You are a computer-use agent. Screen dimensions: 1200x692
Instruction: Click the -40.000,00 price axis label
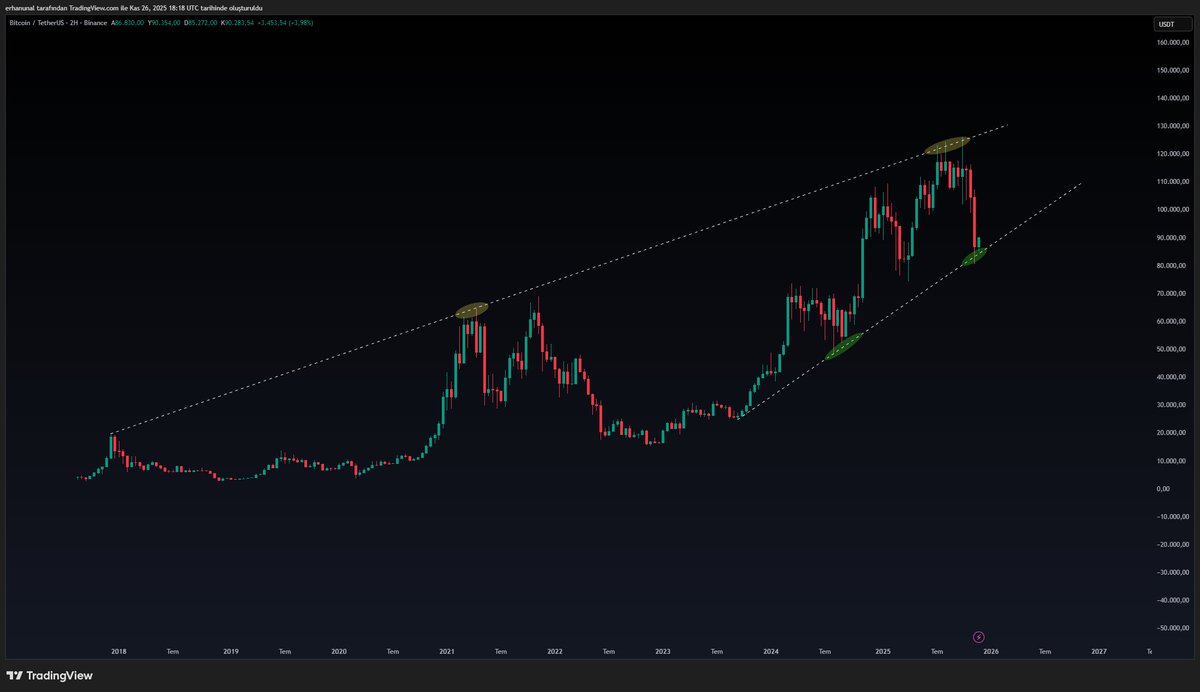pos(1172,601)
